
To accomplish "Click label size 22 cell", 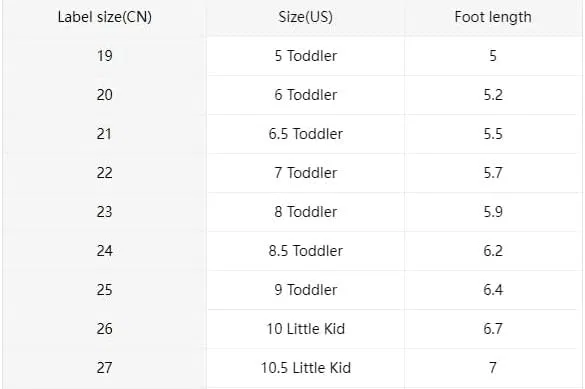I will click(104, 173).
